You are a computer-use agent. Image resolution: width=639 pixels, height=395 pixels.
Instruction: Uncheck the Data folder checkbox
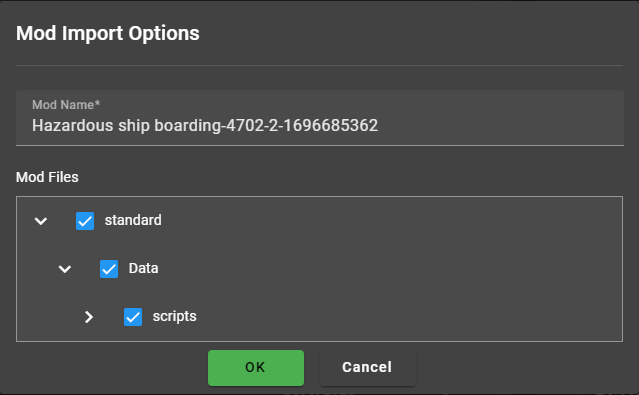(109, 269)
